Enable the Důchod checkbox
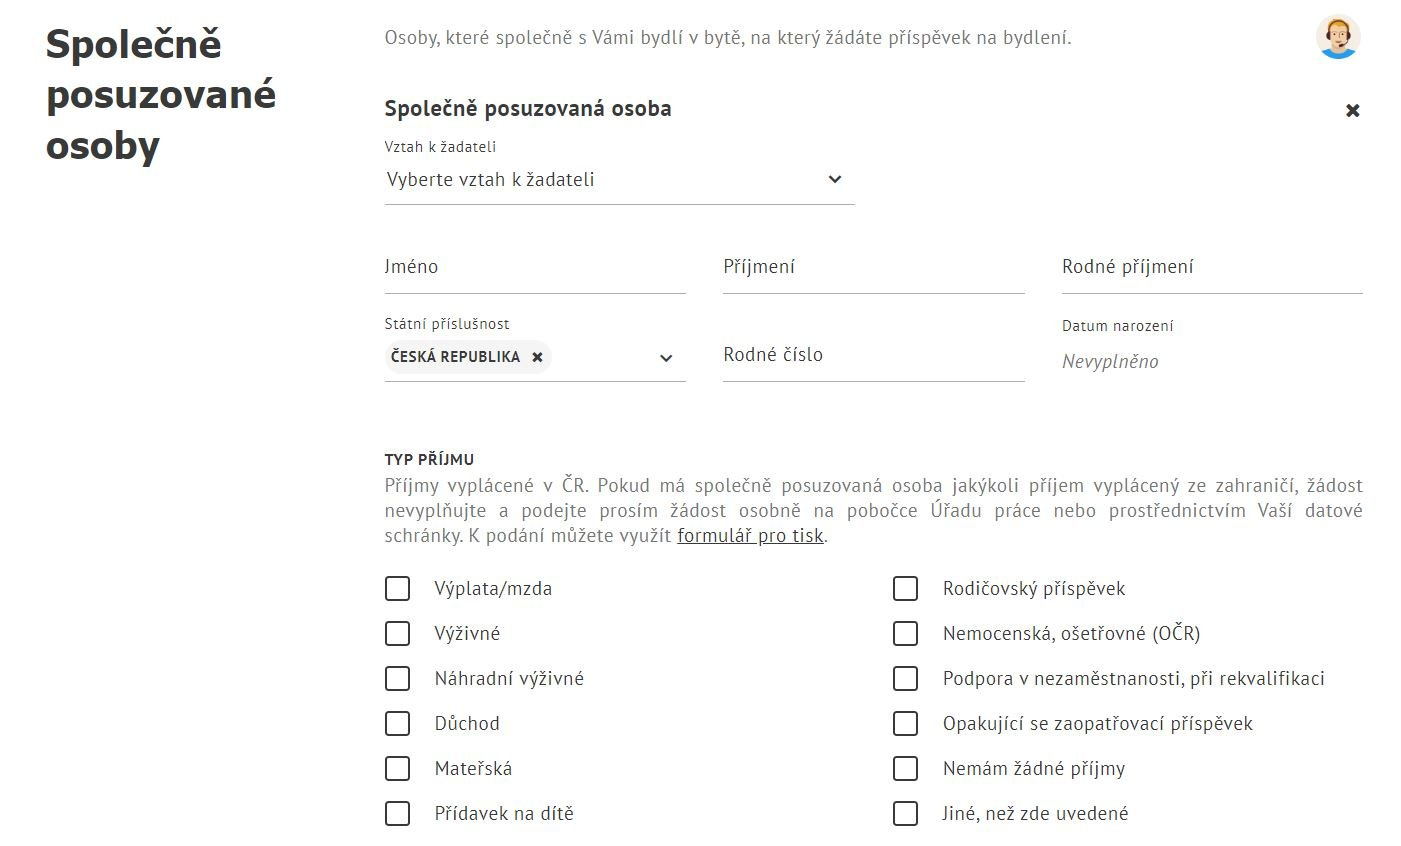The image size is (1401, 846). coord(398,723)
